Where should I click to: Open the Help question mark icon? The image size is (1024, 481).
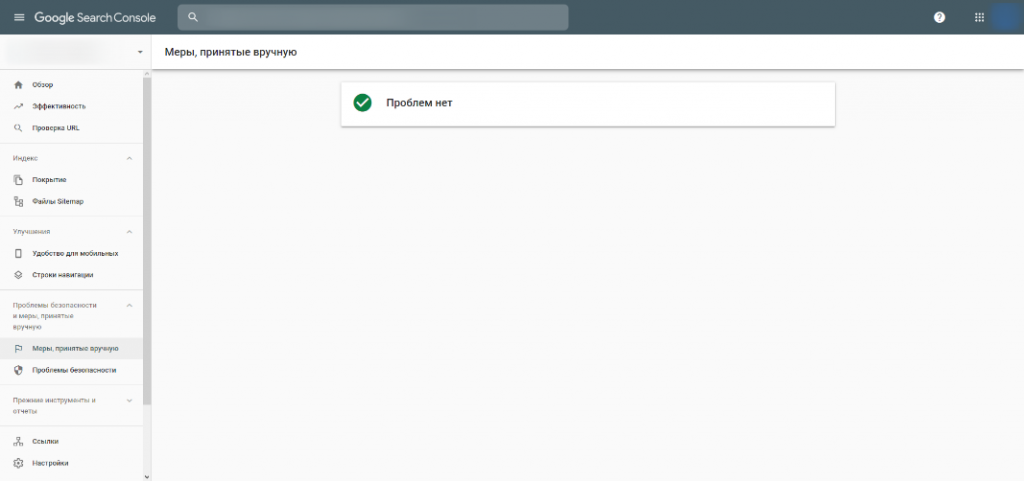coord(939,18)
